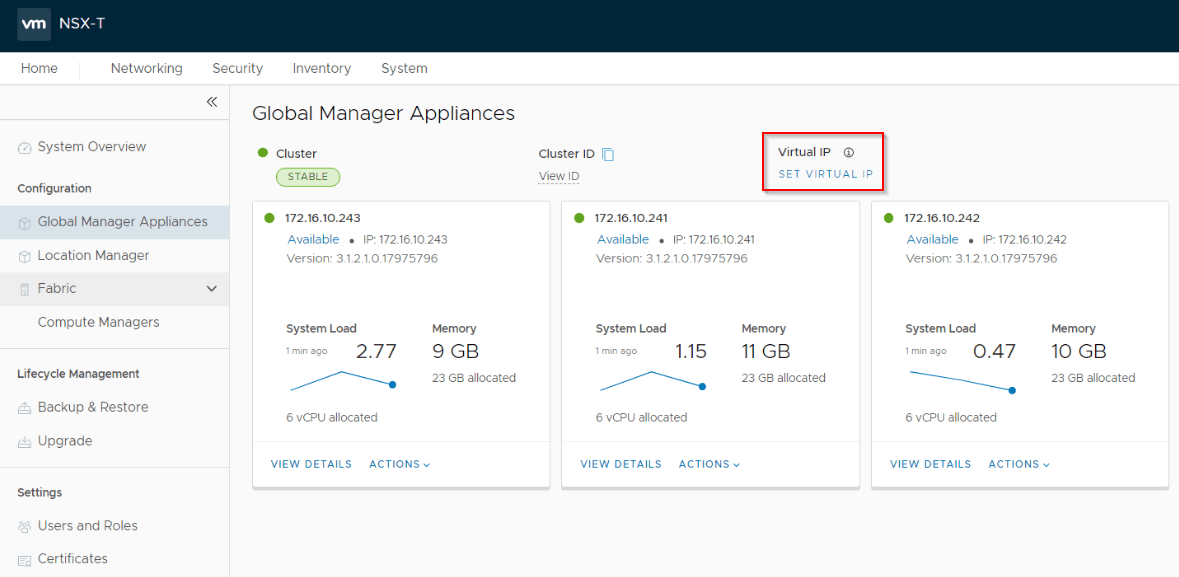Image resolution: width=1179 pixels, height=577 pixels.
Task: Click the Backup & Restore icon
Action: [x=25, y=408]
